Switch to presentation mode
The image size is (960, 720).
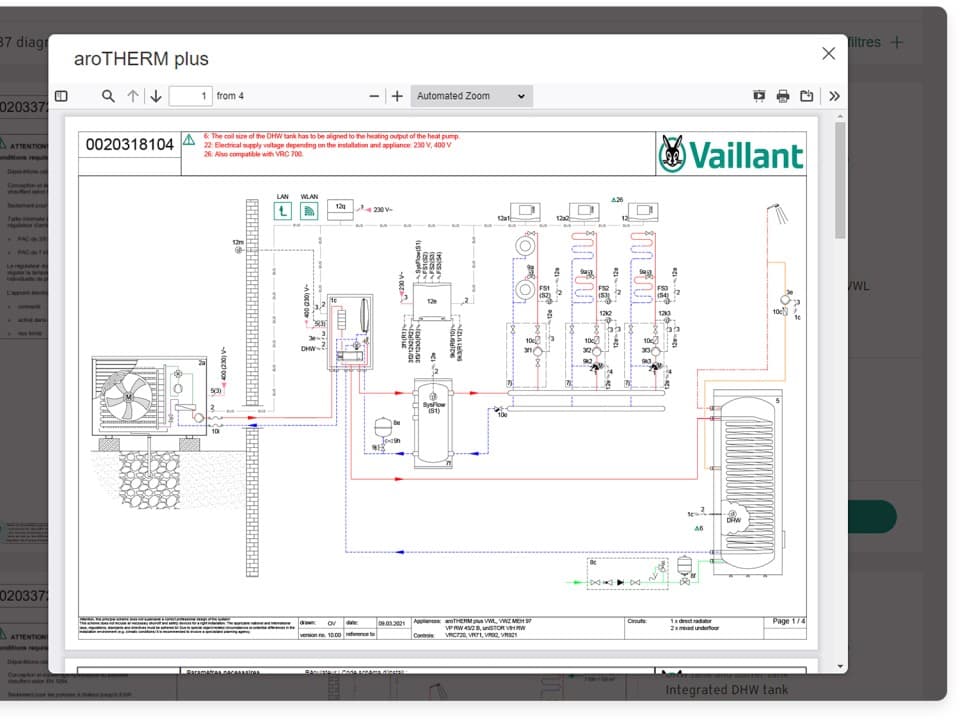click(759, 96)
